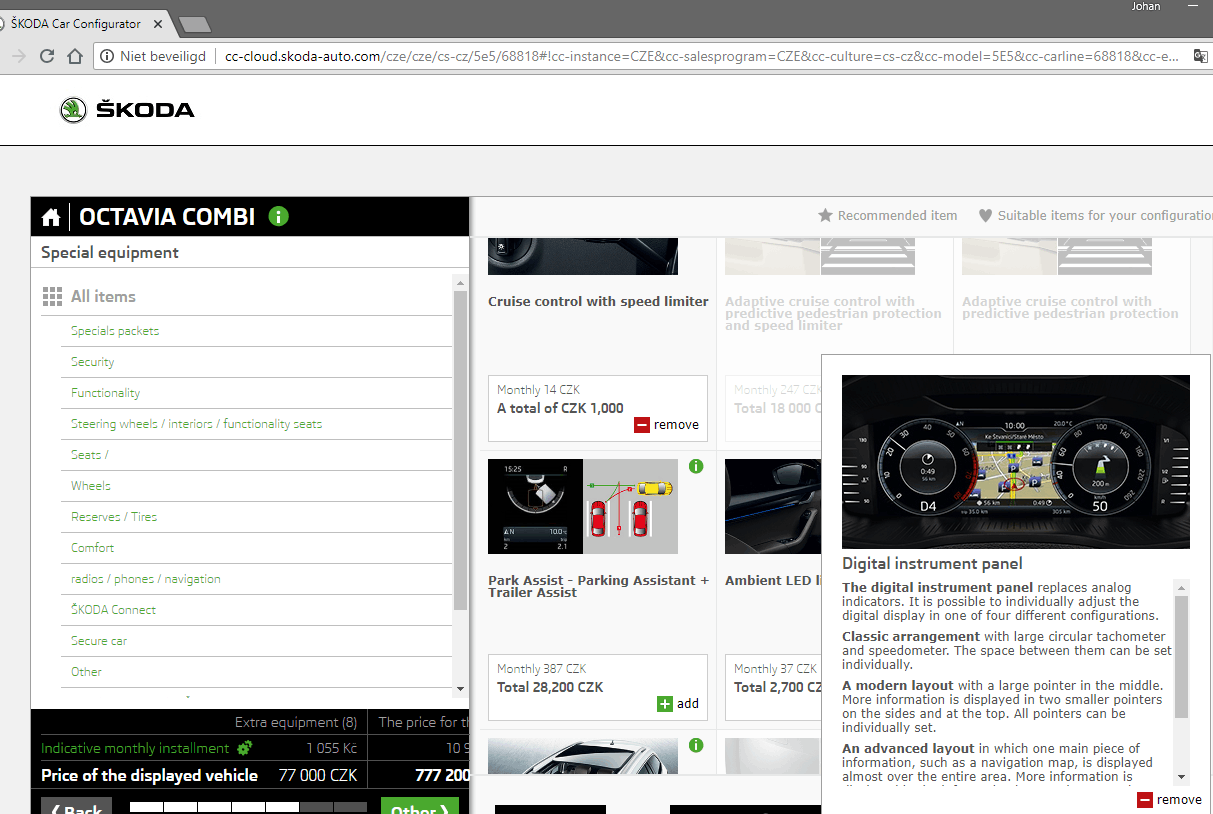Click the popup description scrollbar up arrow

pos(1181,587)
